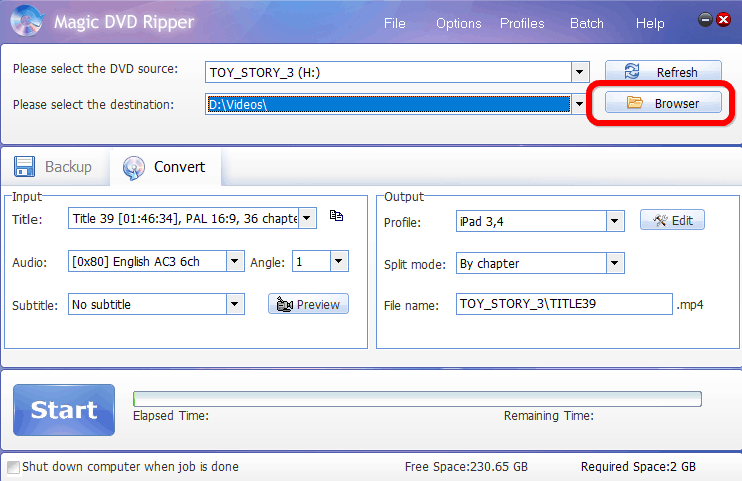Open the Options menu
The image size is (742, 481).
(x=459, y=23)
